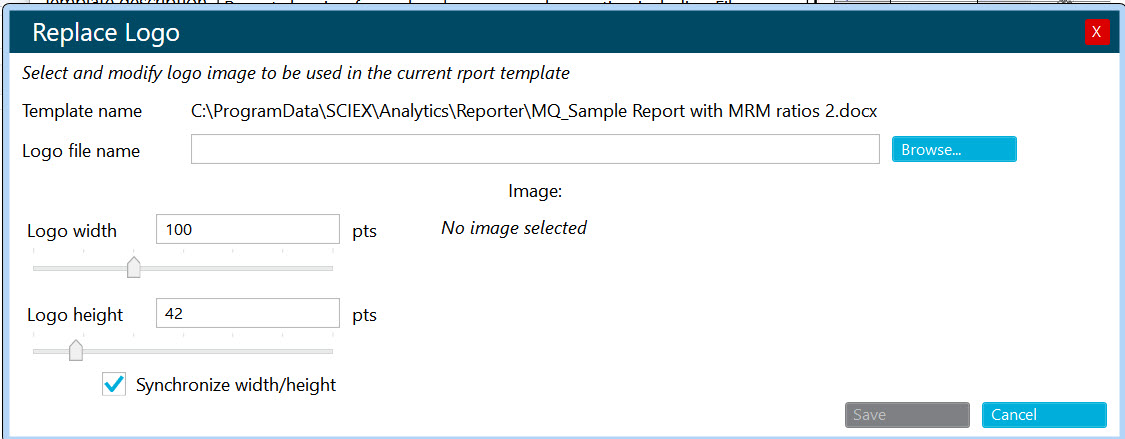Grab the Logo width slider thumb
Screen dimensions: 1125x439
[133, 268]
